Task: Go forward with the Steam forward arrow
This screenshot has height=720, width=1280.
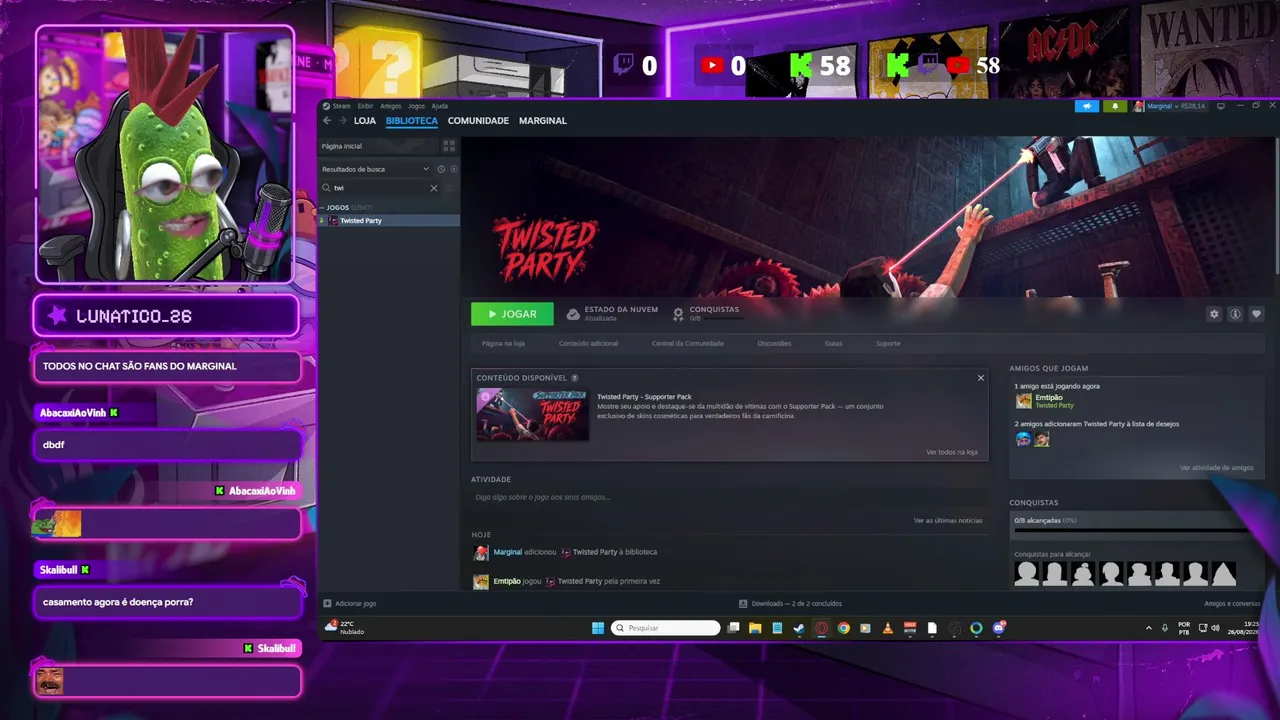Action: pyautogui.click(x=343, y=121)
